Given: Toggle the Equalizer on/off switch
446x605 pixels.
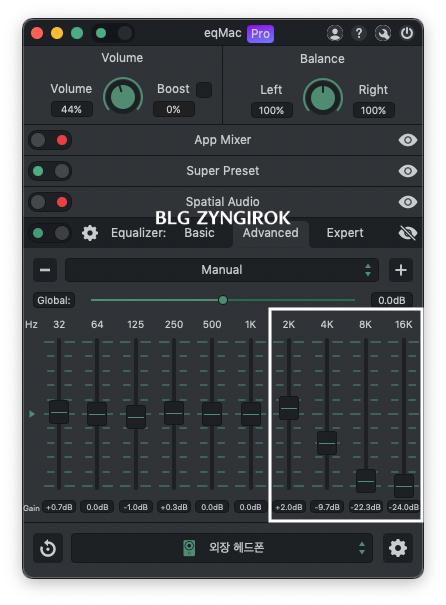Looking at the screenshot, I should point(50,233).
